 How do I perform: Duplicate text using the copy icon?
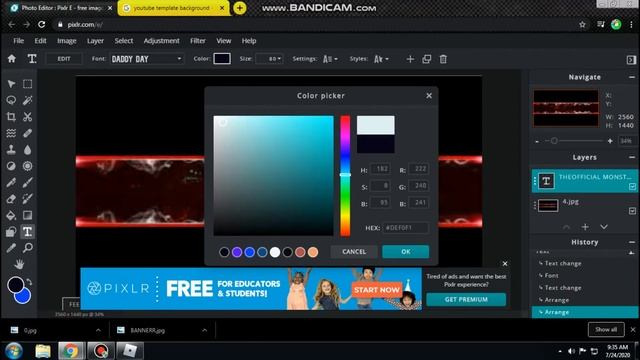[x=427, y=59]
